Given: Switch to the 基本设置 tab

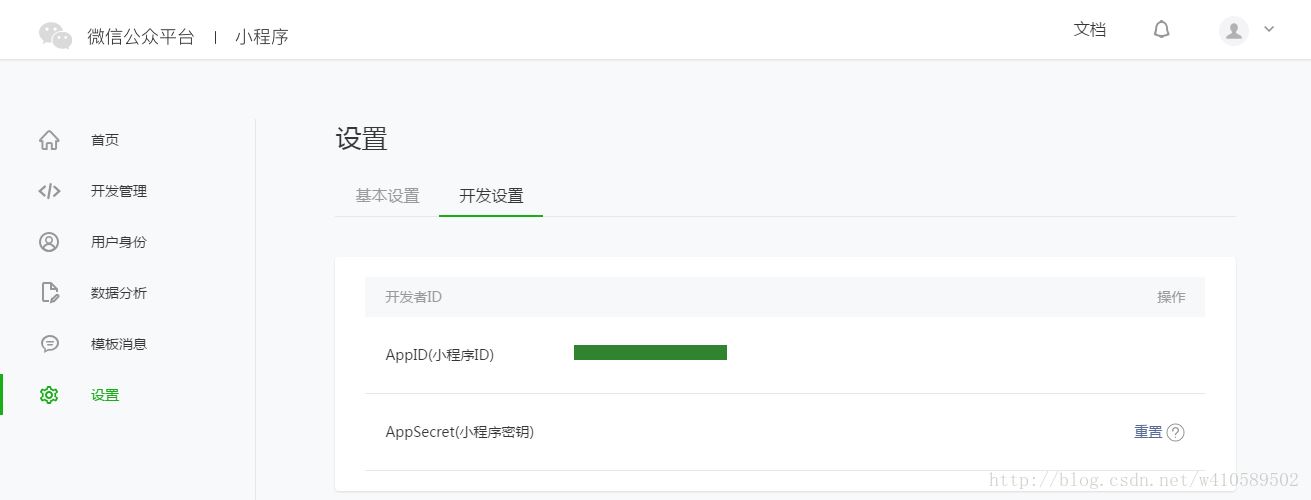Looking at the screenshot, I should tap(387, 196).
